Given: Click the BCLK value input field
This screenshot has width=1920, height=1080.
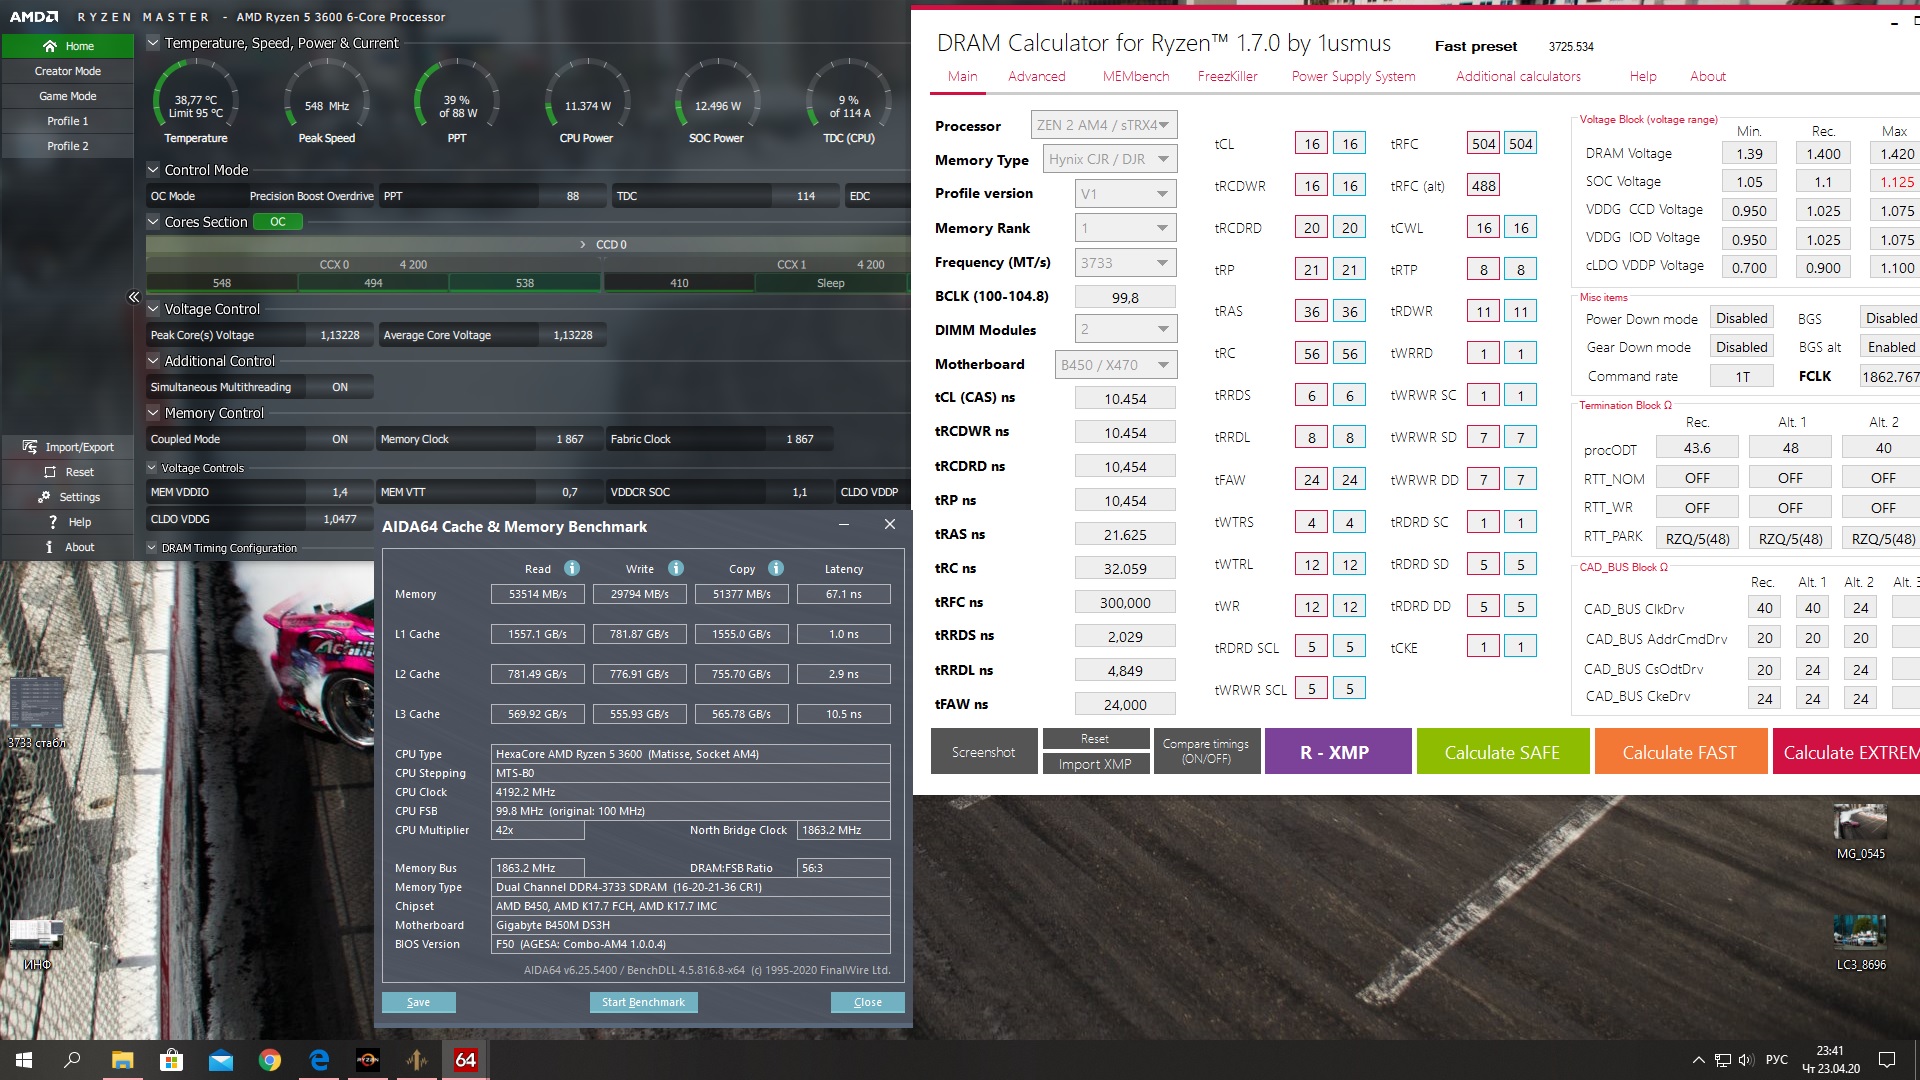Looking at the screenshot, I should (x=1124, y=297).
